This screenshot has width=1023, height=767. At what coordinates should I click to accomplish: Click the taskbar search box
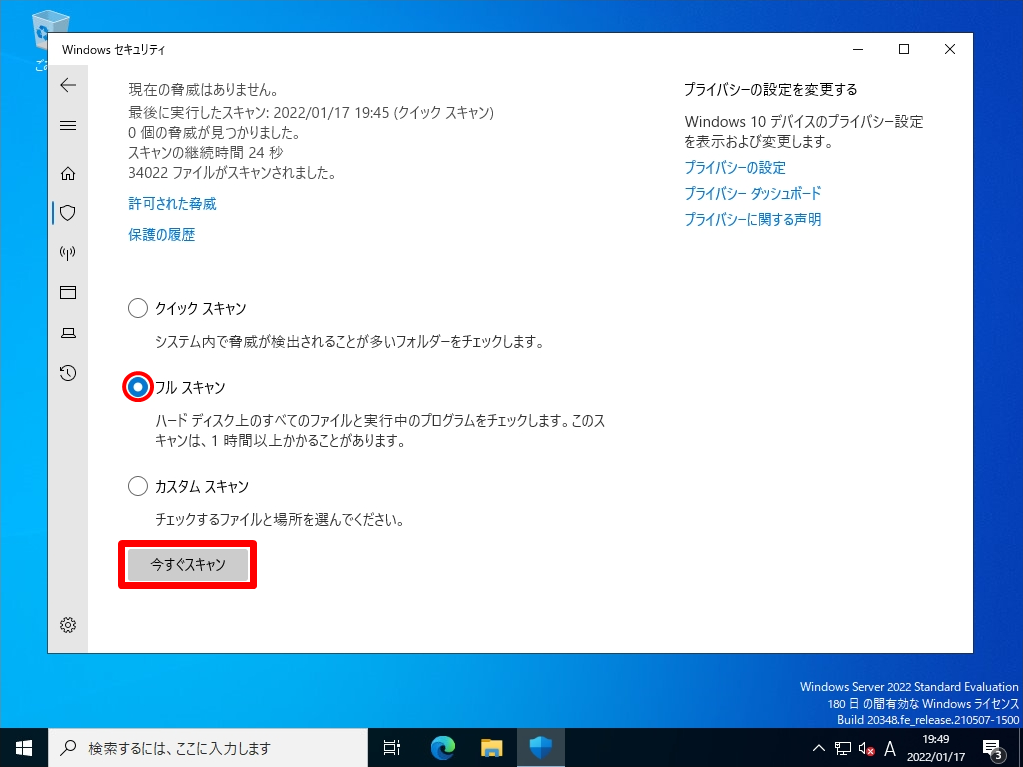[207, 747]
